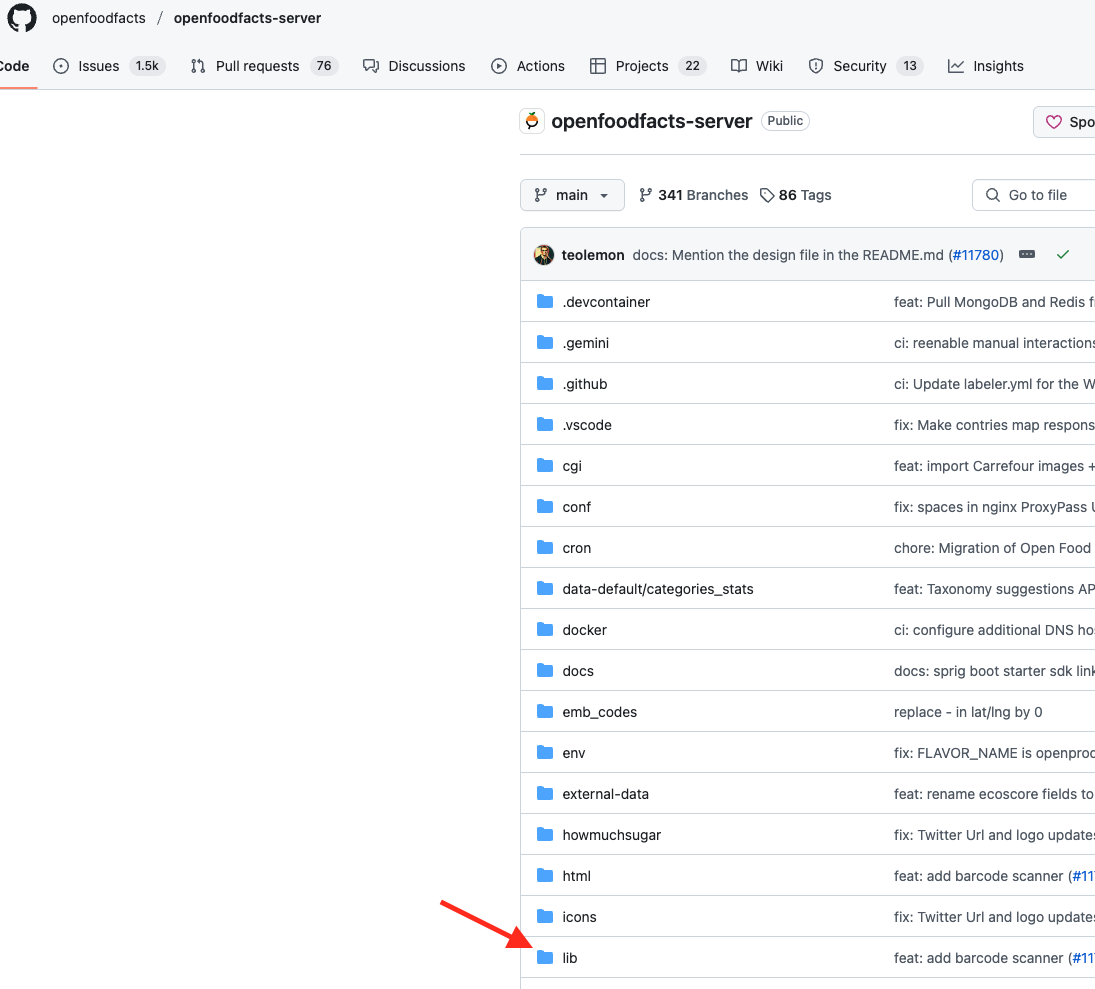Switch to the Insights tab
Viewport: 1095px width, 989px height.
[985, 66]
